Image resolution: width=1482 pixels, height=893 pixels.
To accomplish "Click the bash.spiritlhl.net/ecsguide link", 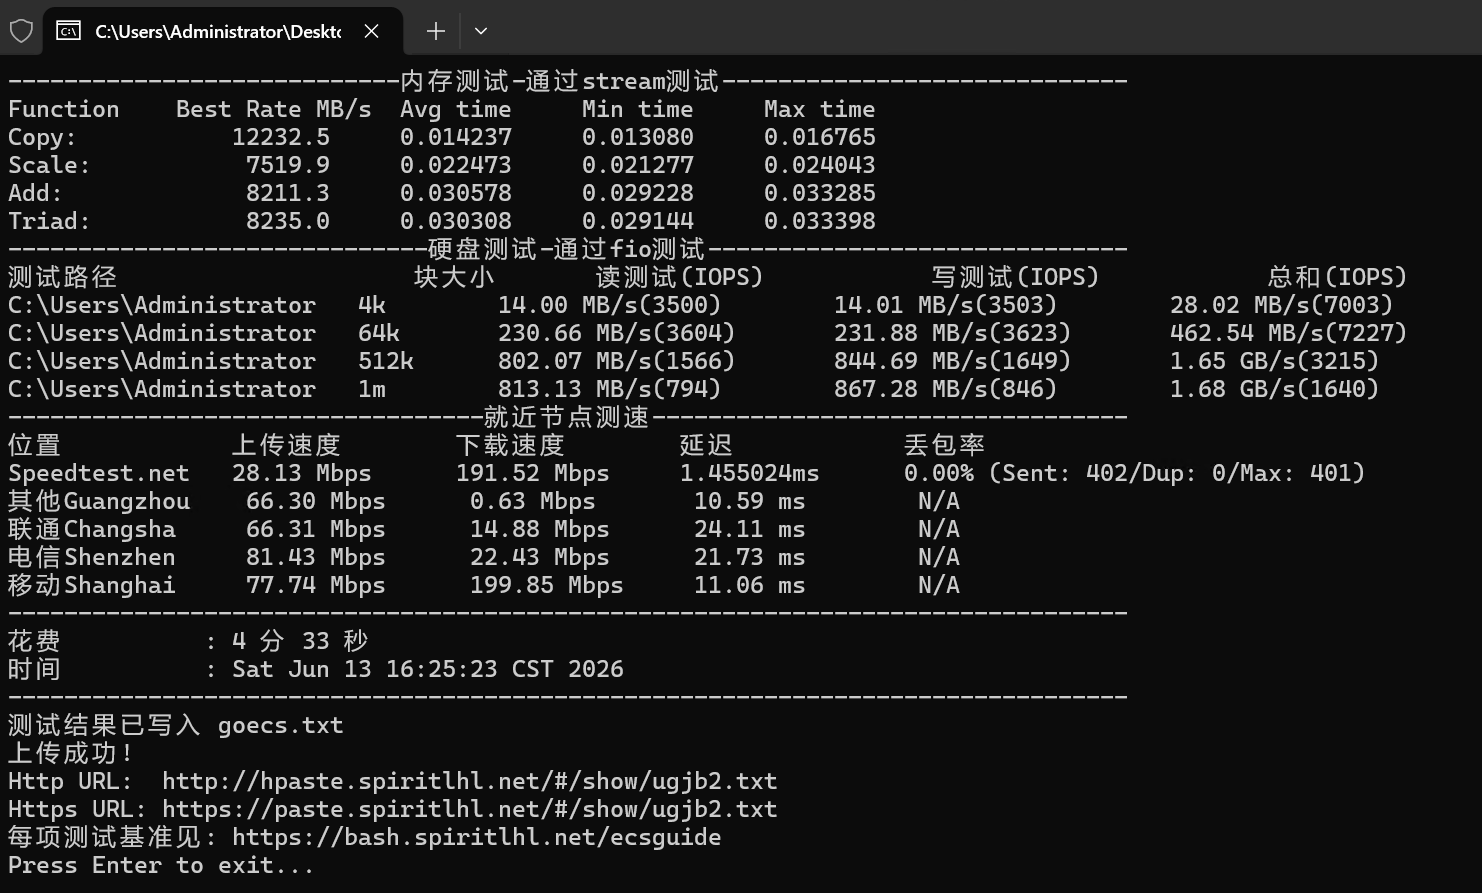I will point(476,837).
